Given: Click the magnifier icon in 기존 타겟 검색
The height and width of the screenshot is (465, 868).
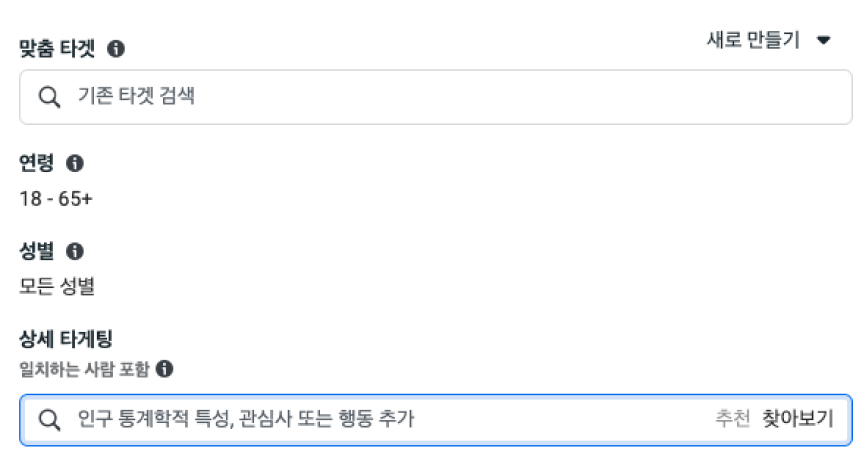Looking at the screenshot, I should pos(49,97).
